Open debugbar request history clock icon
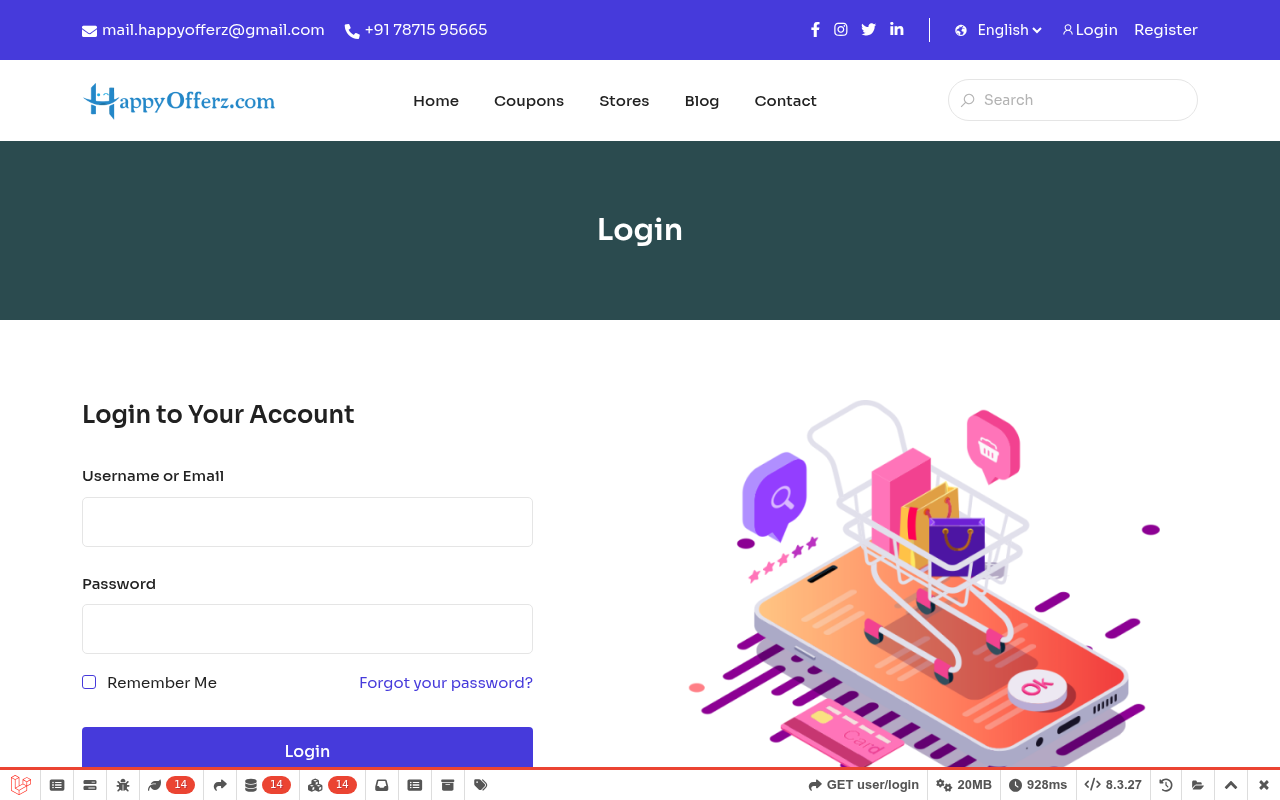Screen dimensions: 1280x800 pyautogui.click(x=1165, y=785)
